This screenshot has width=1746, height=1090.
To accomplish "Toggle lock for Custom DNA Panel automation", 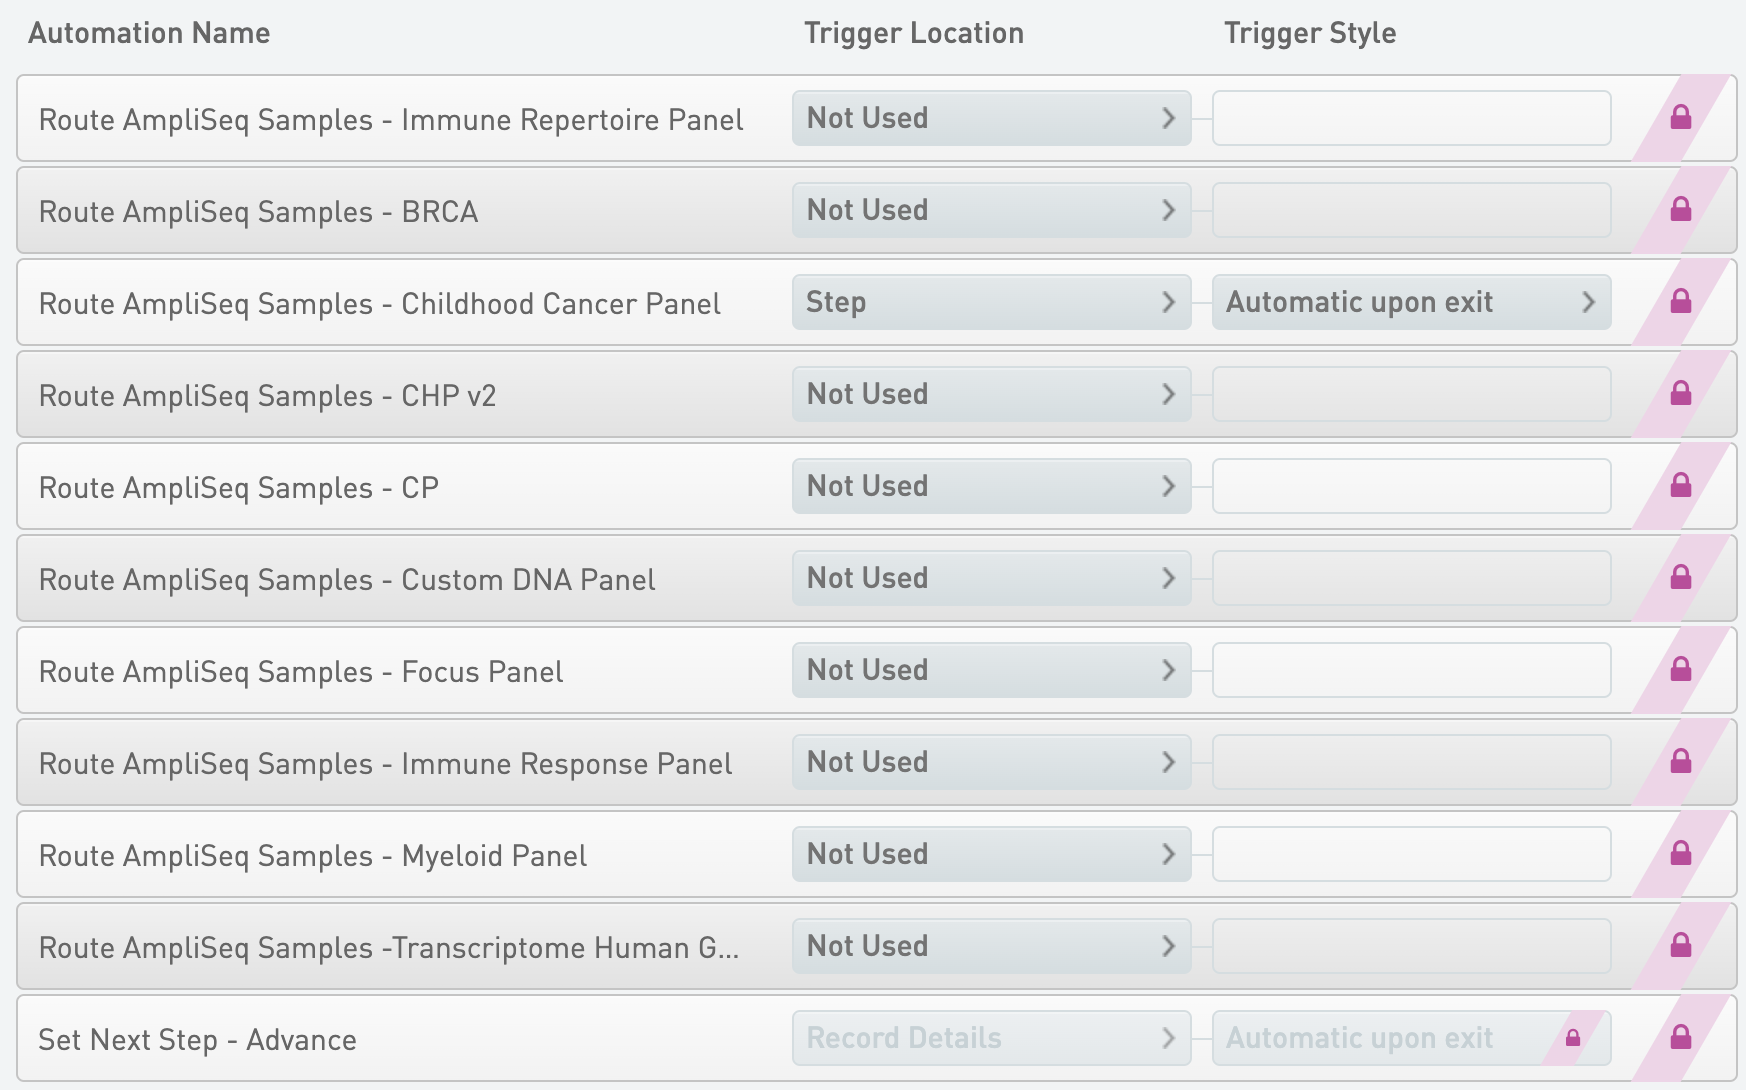I will click(x=1680, y=578).
